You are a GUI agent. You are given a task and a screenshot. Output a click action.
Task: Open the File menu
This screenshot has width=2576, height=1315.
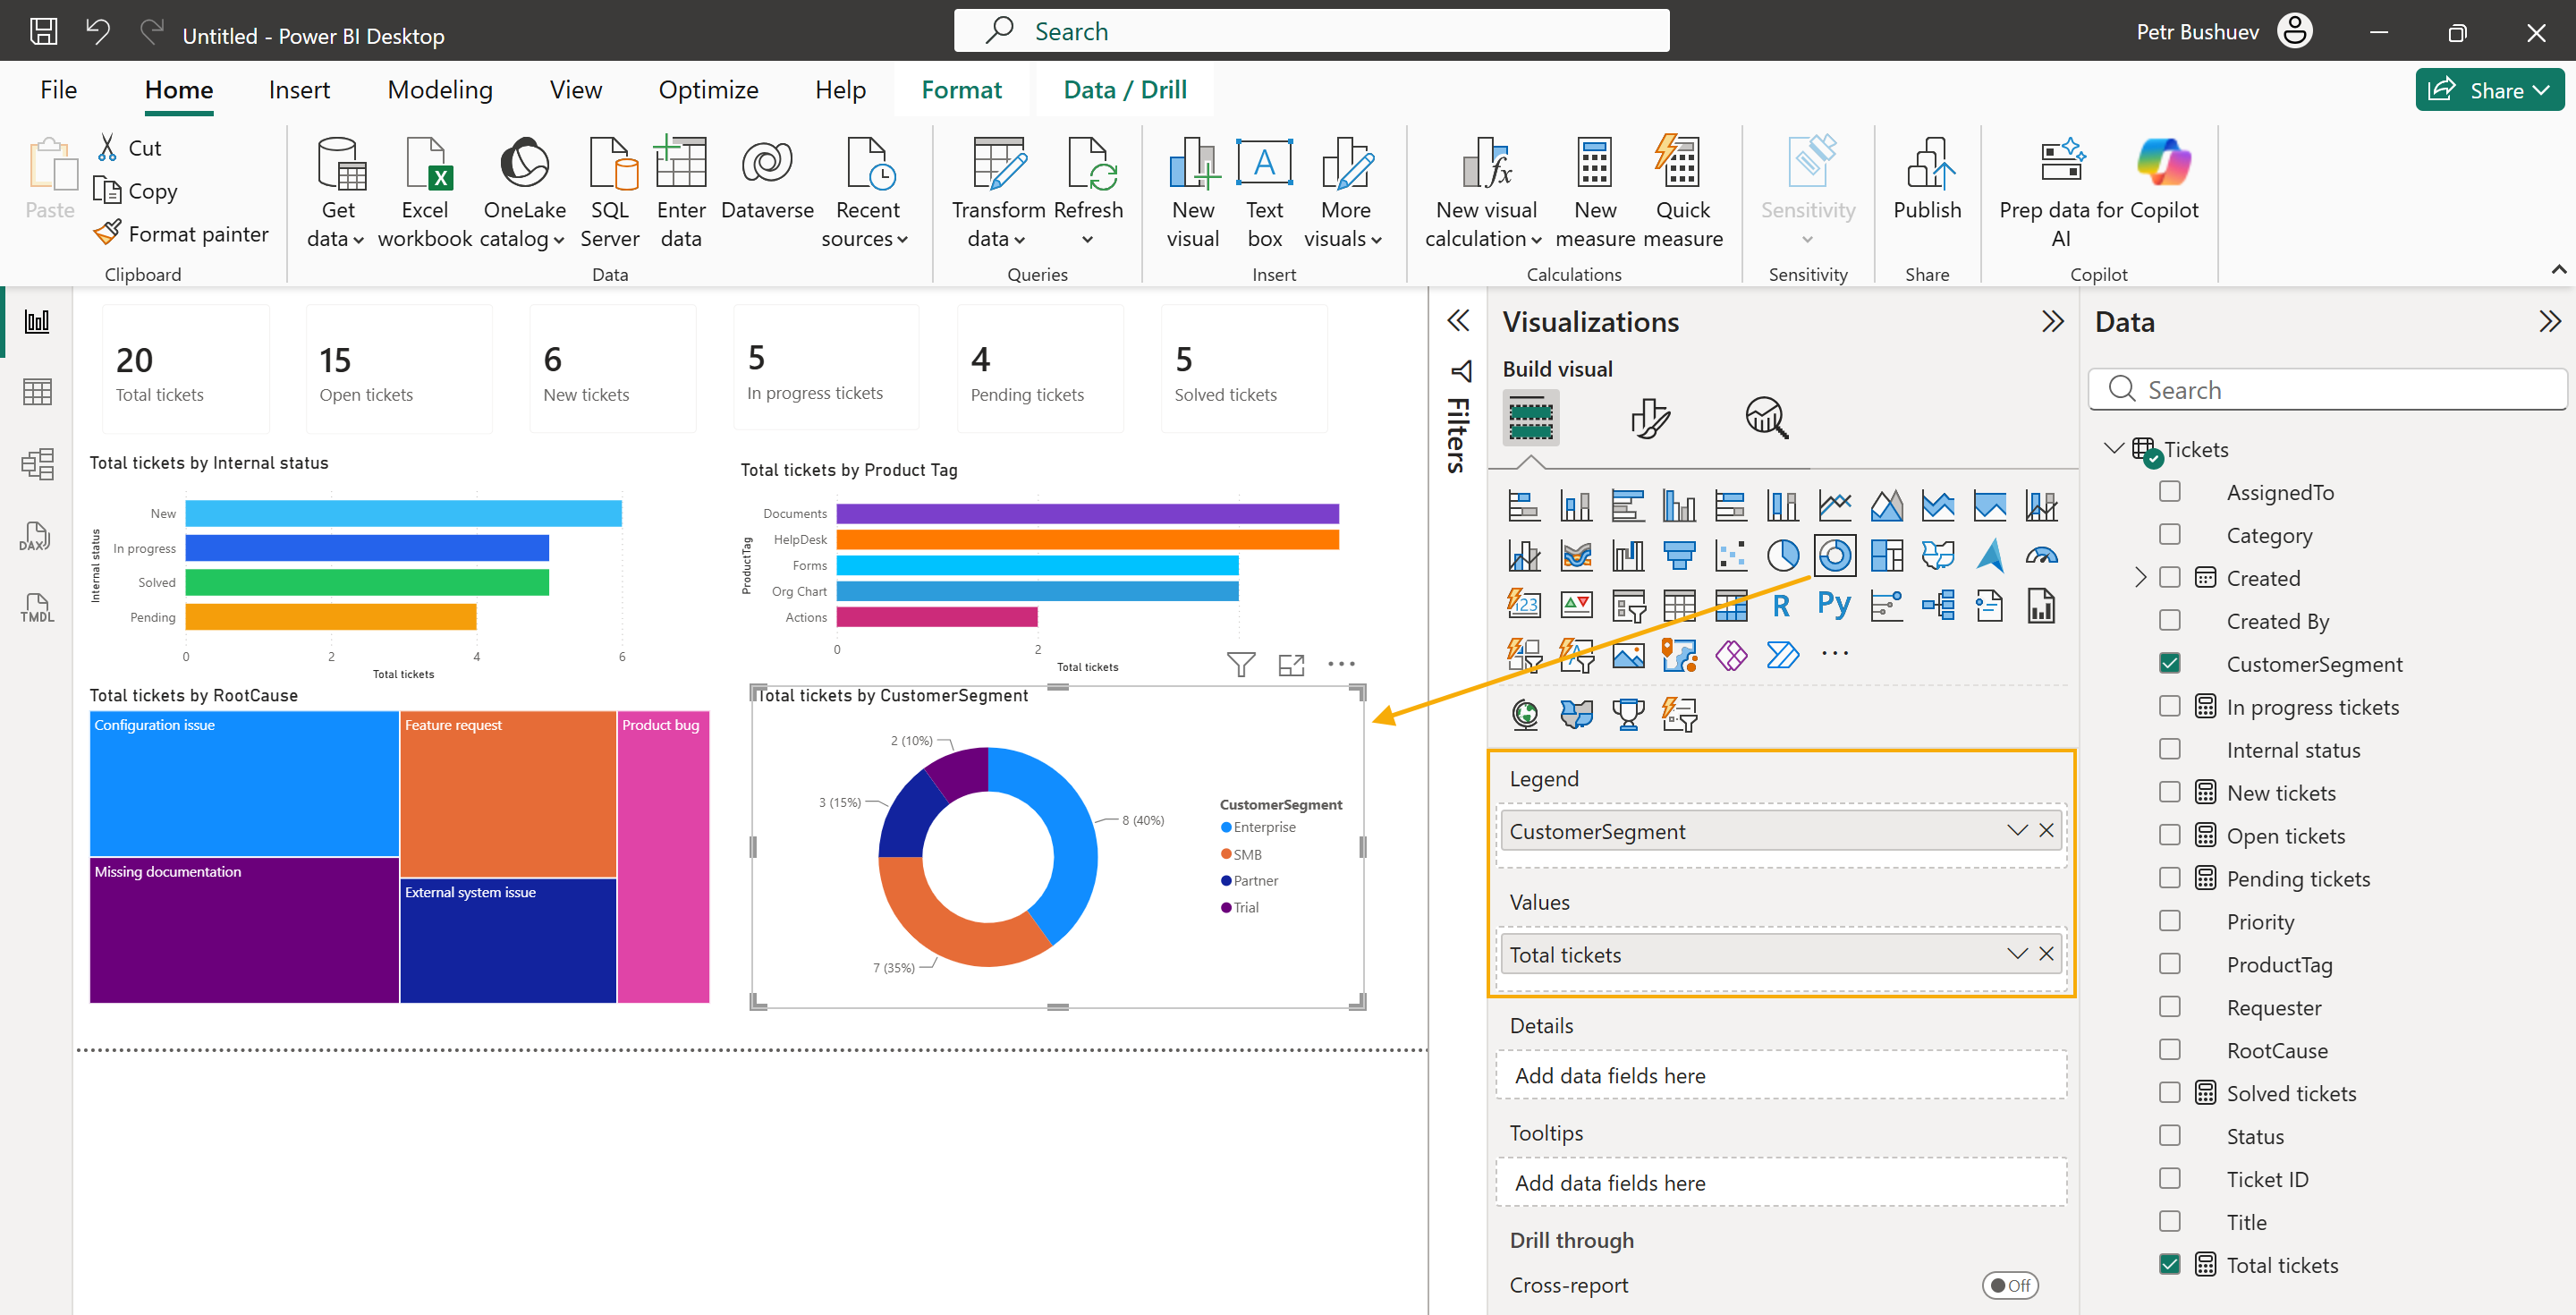[58, 90]
